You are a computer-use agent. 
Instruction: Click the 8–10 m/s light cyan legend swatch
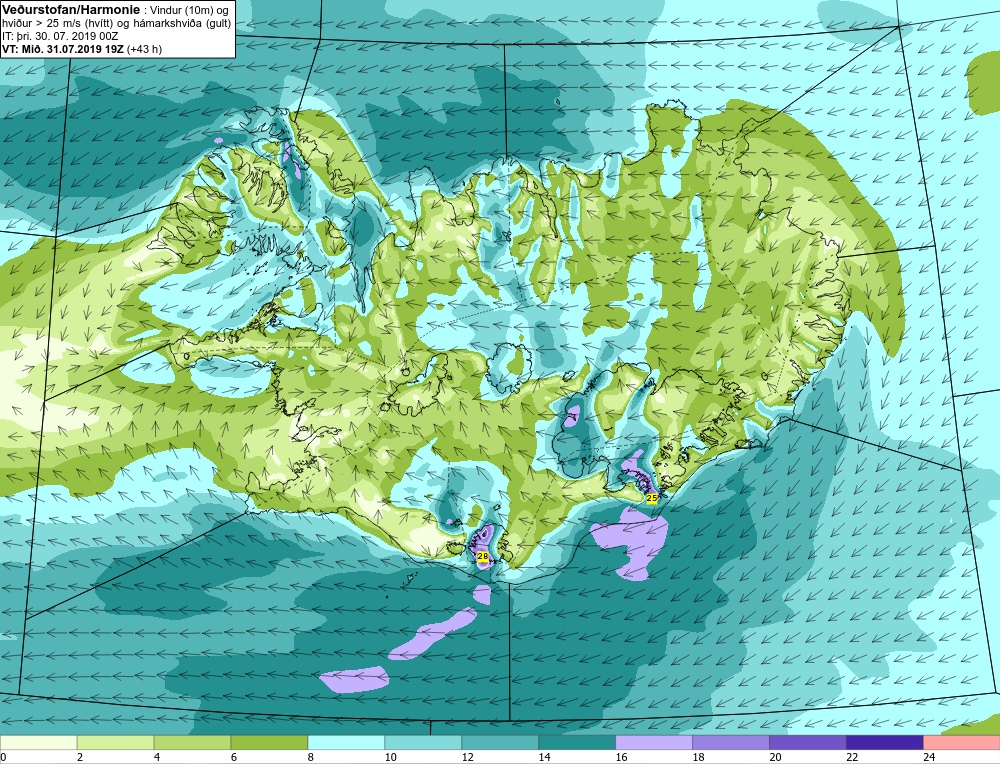346,743
